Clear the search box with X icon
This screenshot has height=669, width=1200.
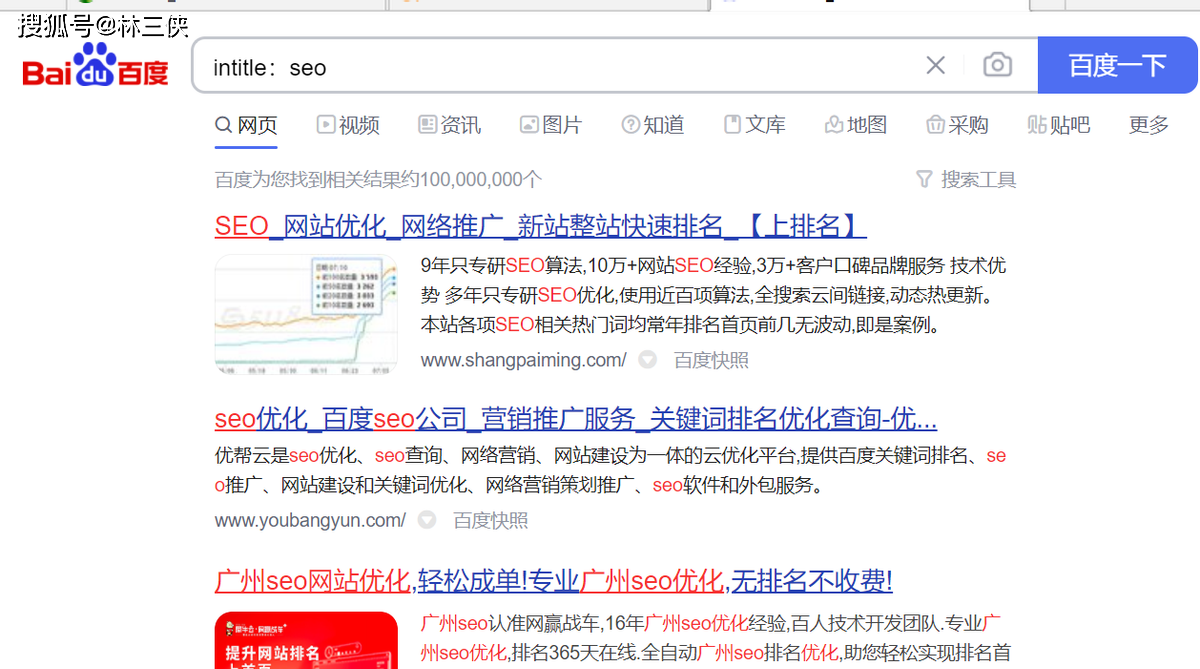pyautogui.click(x=935, y=66)
